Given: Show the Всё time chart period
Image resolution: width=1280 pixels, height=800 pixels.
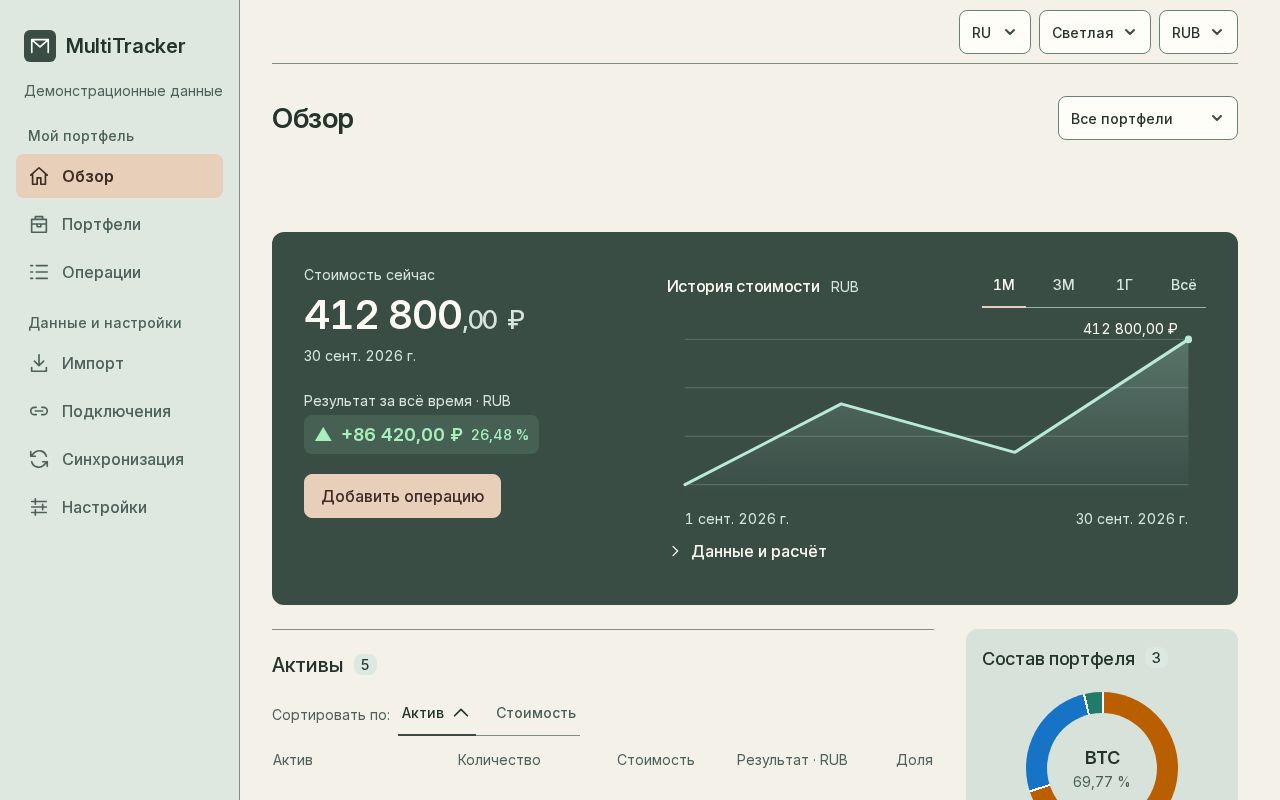Looking at the screenshot, I should [x=1184, y=285].
